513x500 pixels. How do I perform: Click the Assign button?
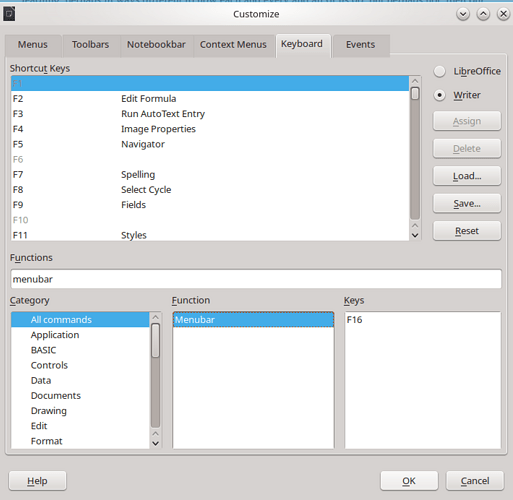click(x=467, y=121)
